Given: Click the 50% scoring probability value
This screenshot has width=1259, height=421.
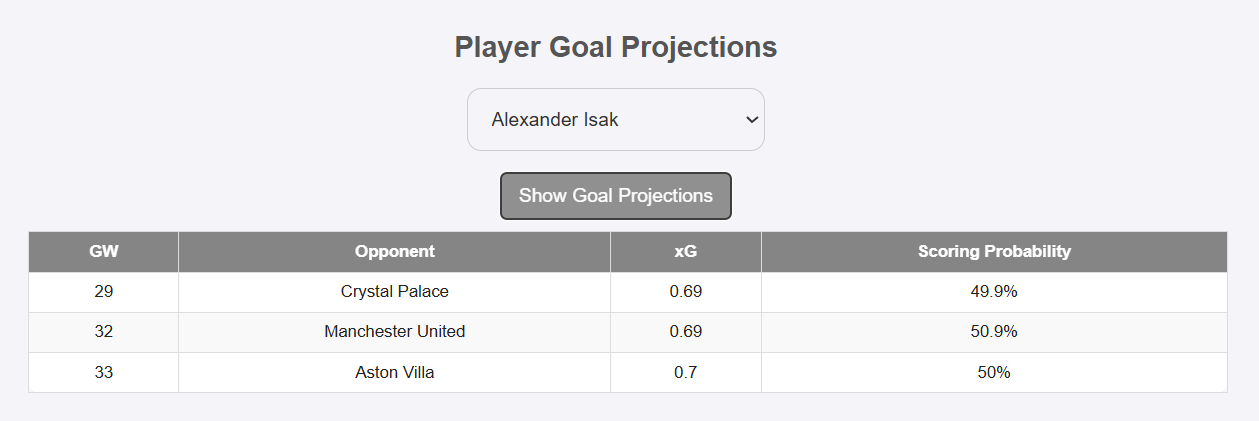Looking at the screenshot, I should pyautogui.click(x=994, y=372).
